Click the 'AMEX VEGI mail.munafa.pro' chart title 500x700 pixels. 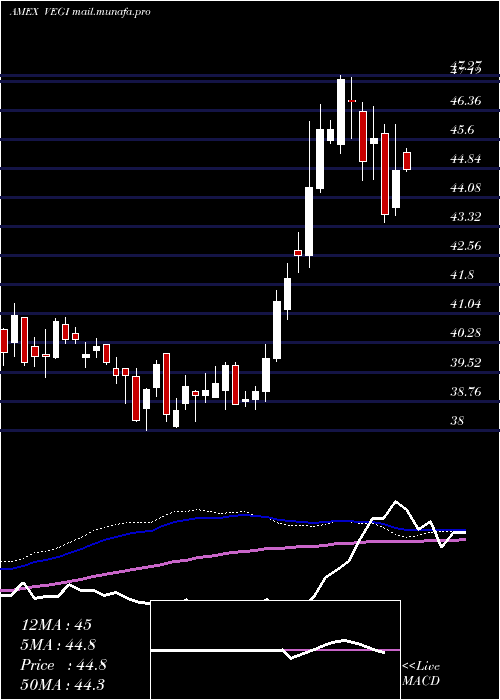point(79,12)
